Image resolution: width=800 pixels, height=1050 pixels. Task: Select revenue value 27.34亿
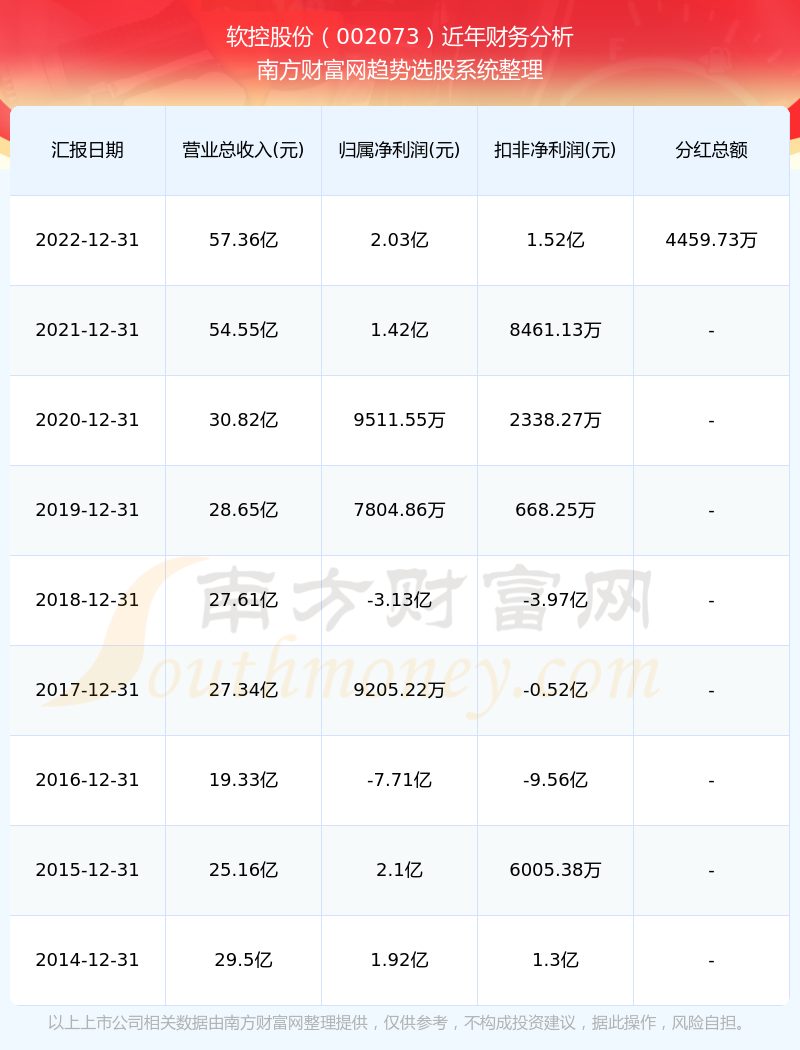coord(244,690)
